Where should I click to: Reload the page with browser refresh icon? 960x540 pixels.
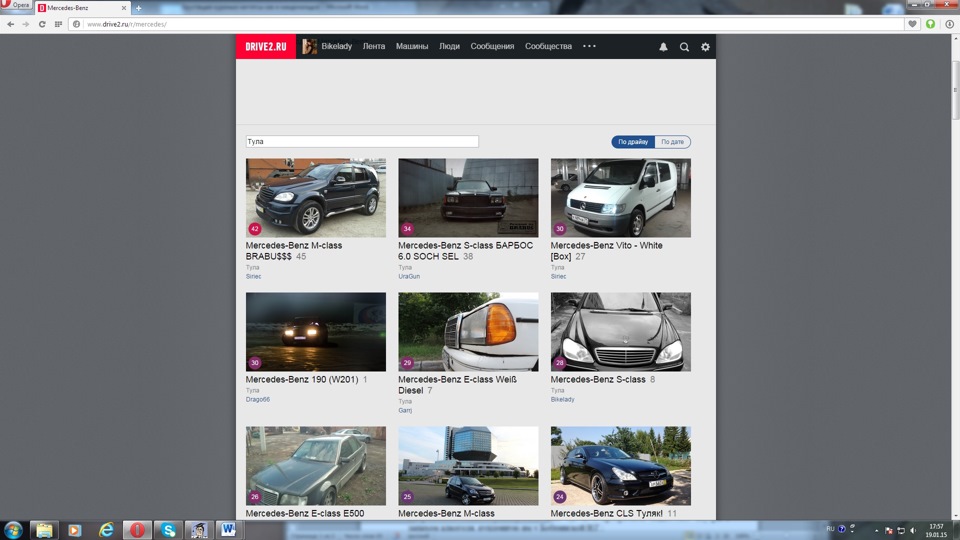coord(42,24)
